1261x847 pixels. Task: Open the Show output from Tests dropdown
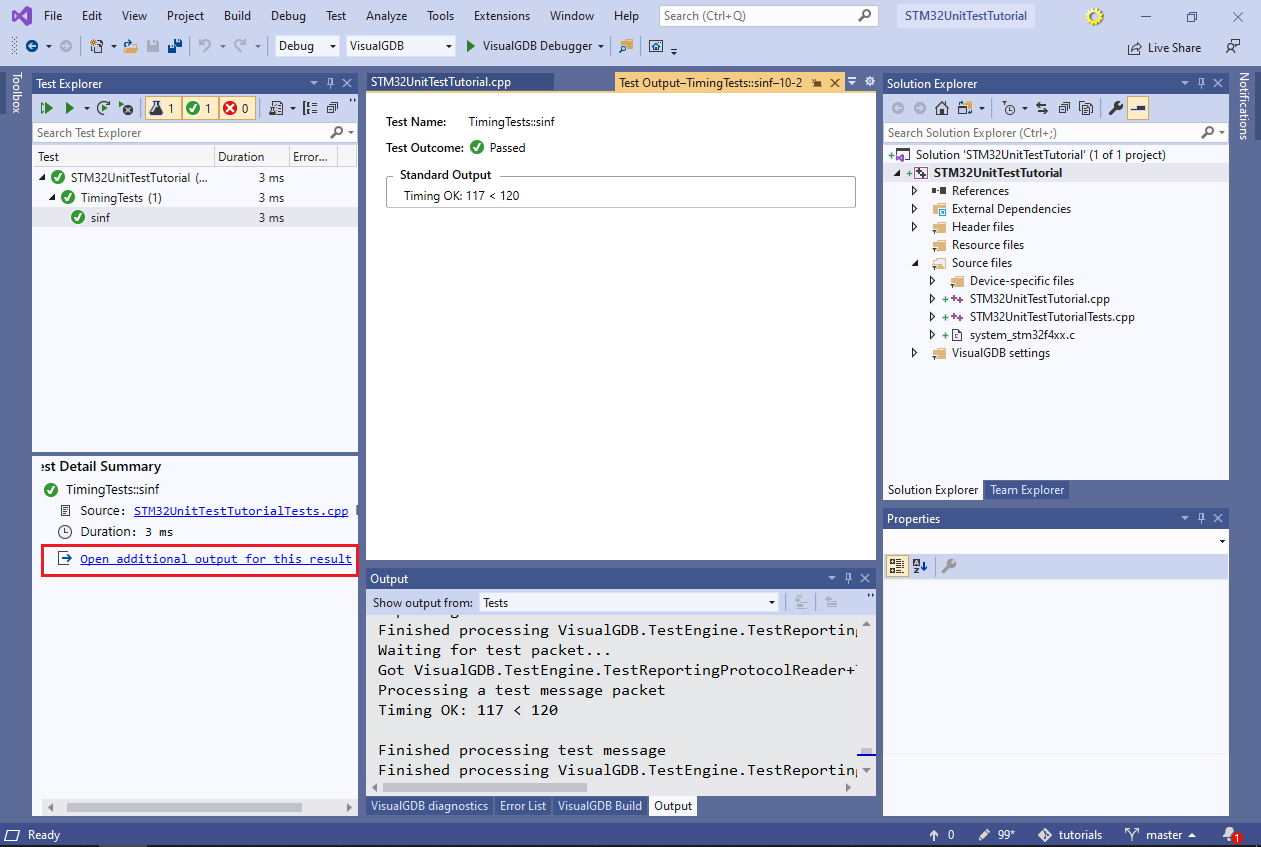629,602
